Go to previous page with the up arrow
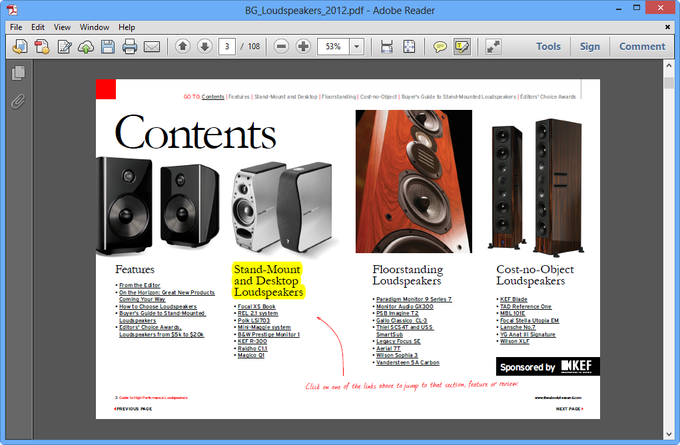 [183, 46]
